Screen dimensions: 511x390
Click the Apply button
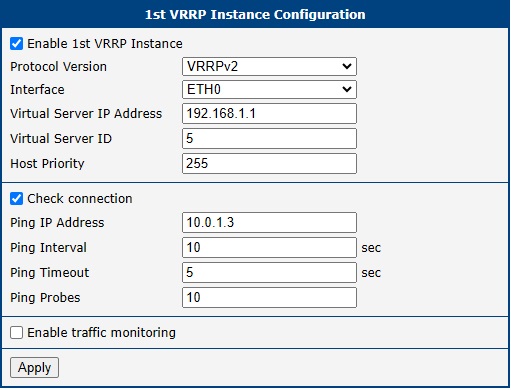(x=34, y=368)
